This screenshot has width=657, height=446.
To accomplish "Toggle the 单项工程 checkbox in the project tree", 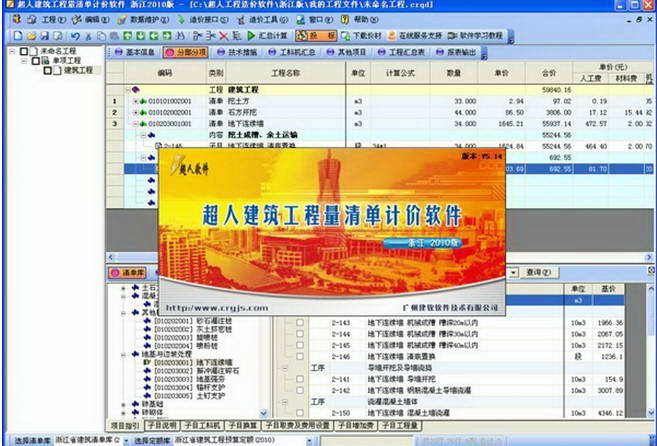I will point(36,61).
